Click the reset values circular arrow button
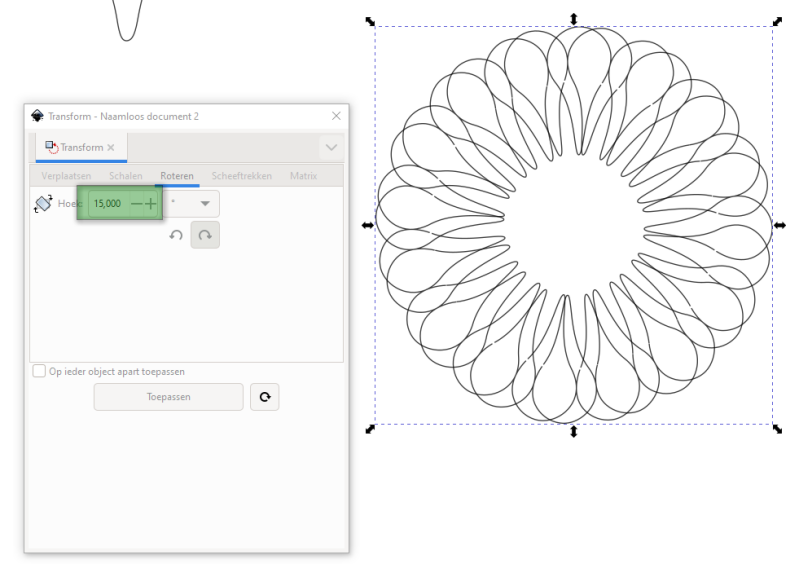 (x=265, y=397)
